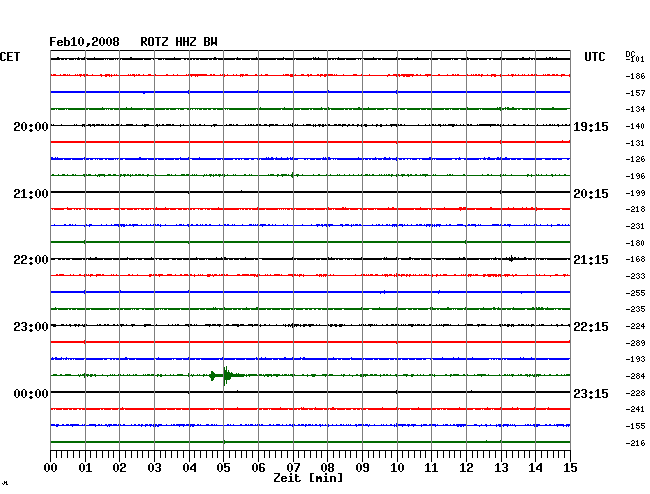Image resolution: width=650 pixels, height=494 pixels.
Task: Click the DC offset value "-193"
Action: click(635, 359)
